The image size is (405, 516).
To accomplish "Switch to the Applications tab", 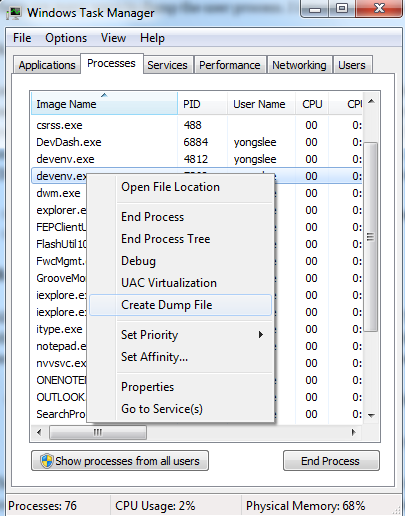I will [47, 65].
